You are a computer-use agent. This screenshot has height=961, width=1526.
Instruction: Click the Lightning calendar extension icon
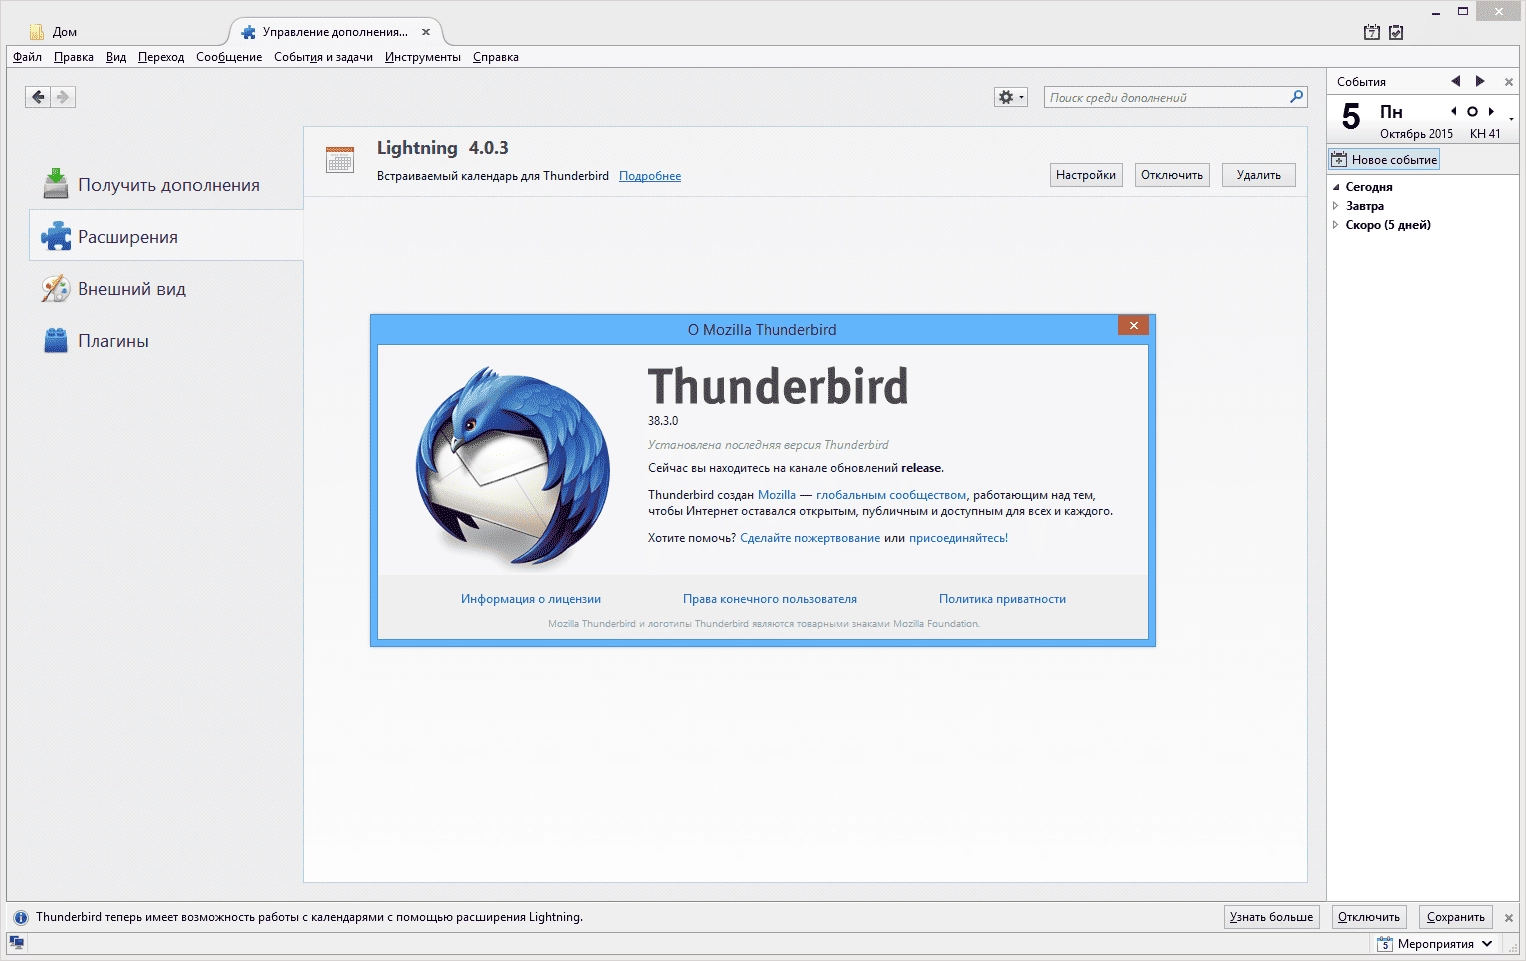[x=340, y=160]
